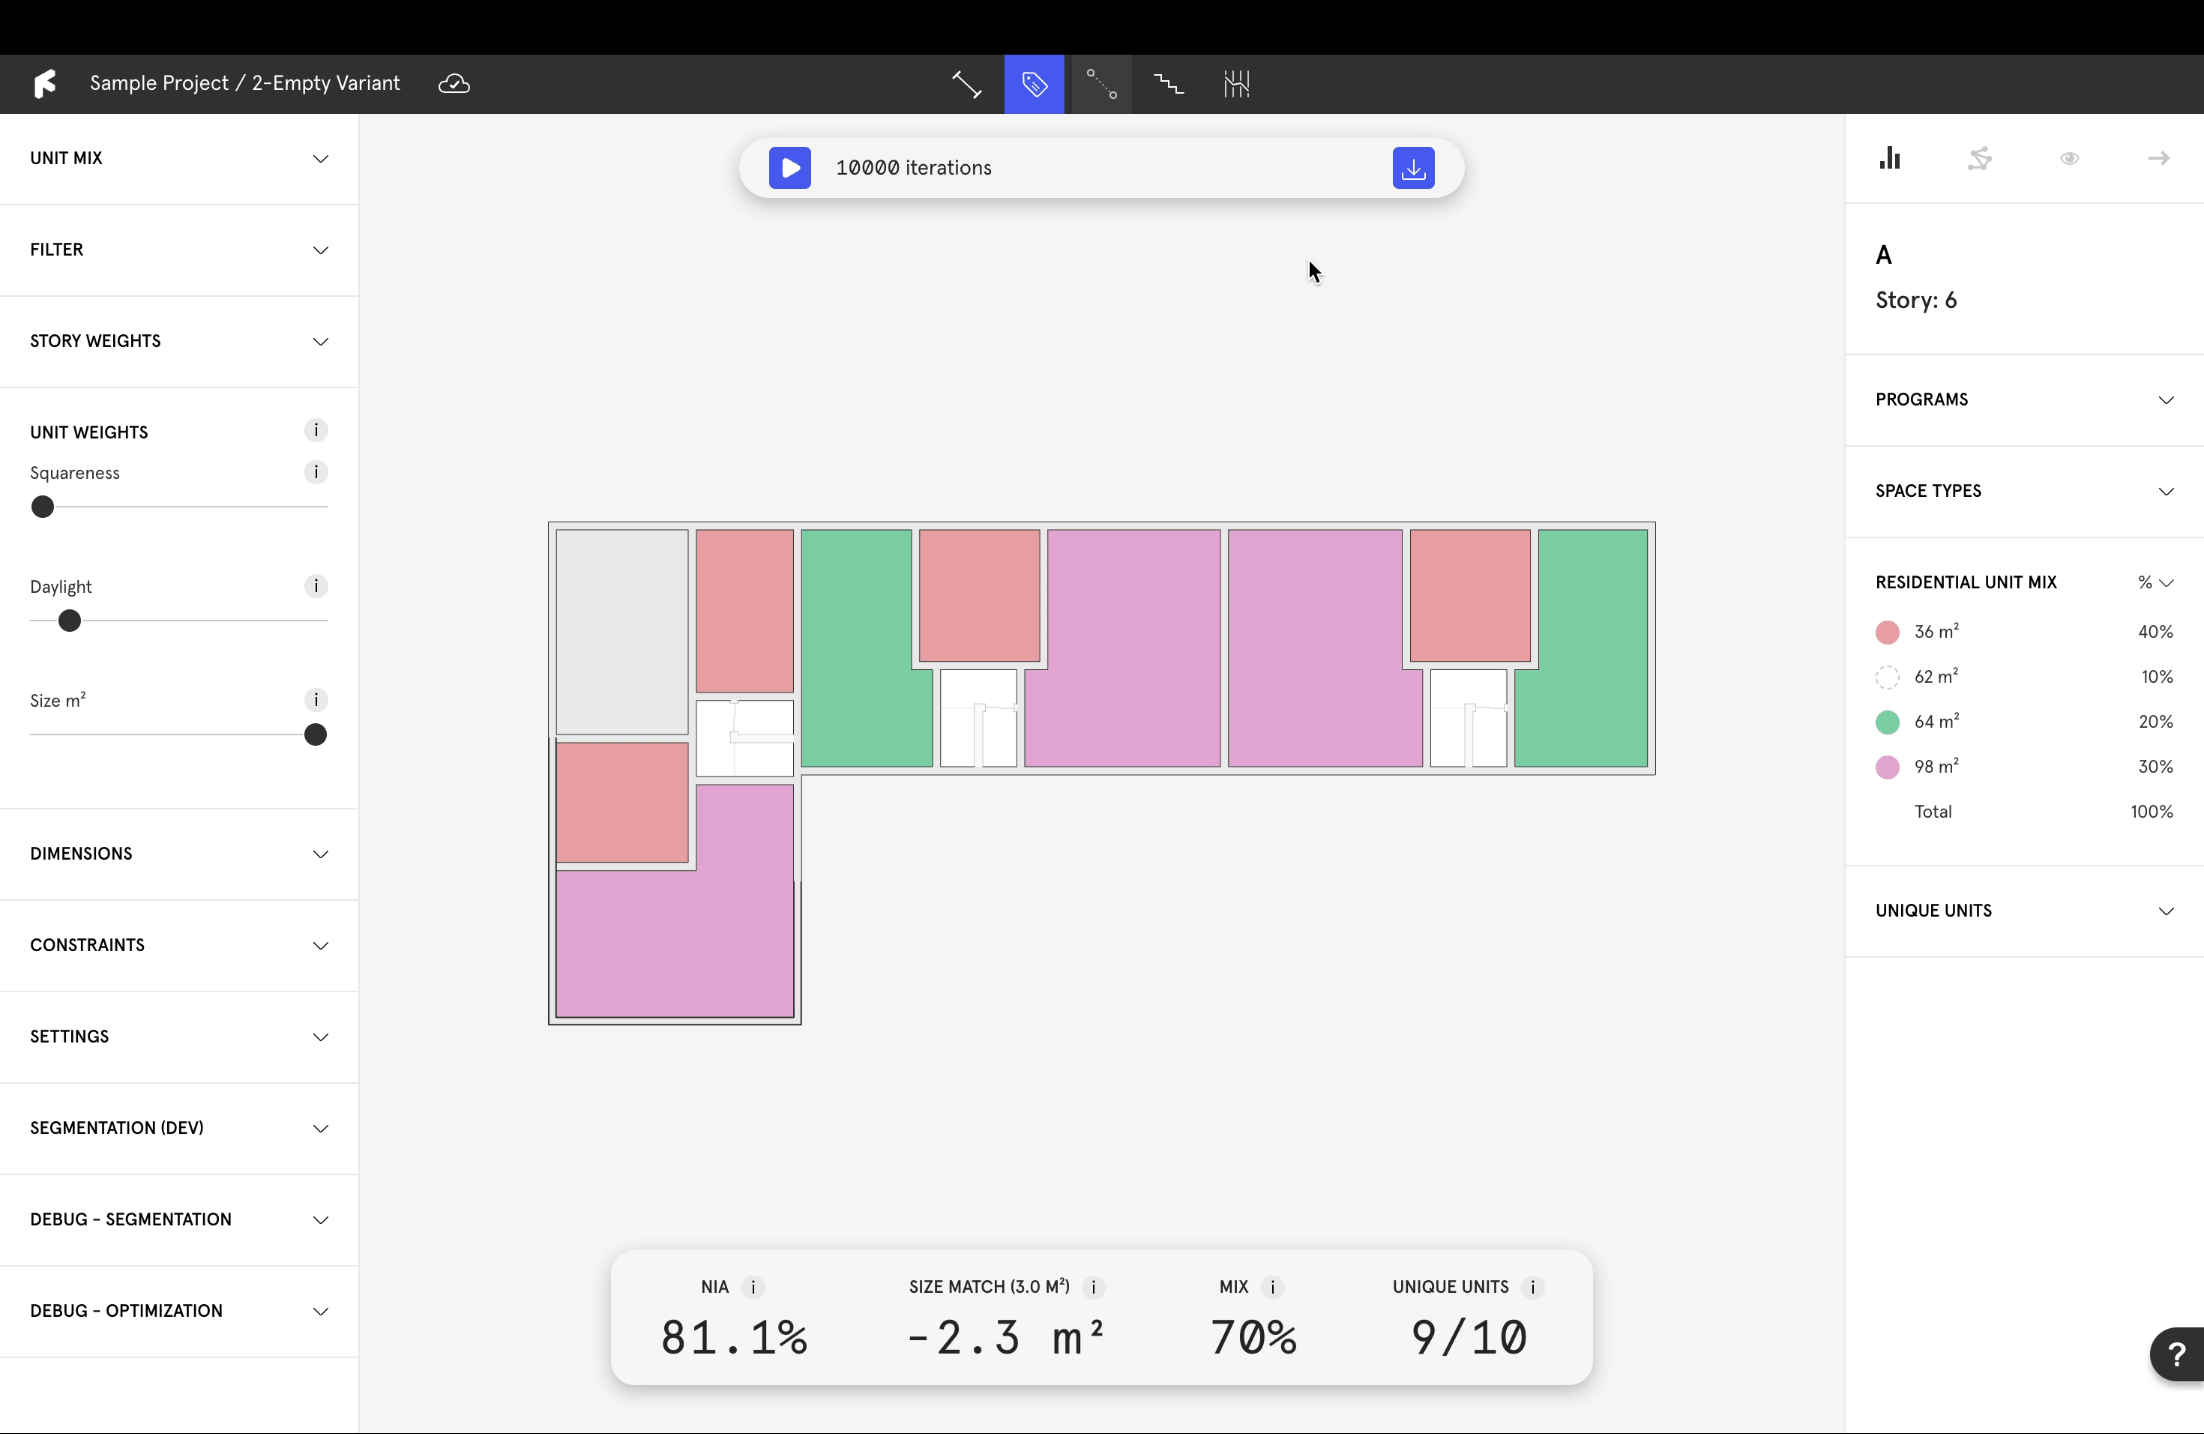2204x1434 pixels.
Task: Toggle the 62 m² unit type circle
Action: coord(1887,677)
